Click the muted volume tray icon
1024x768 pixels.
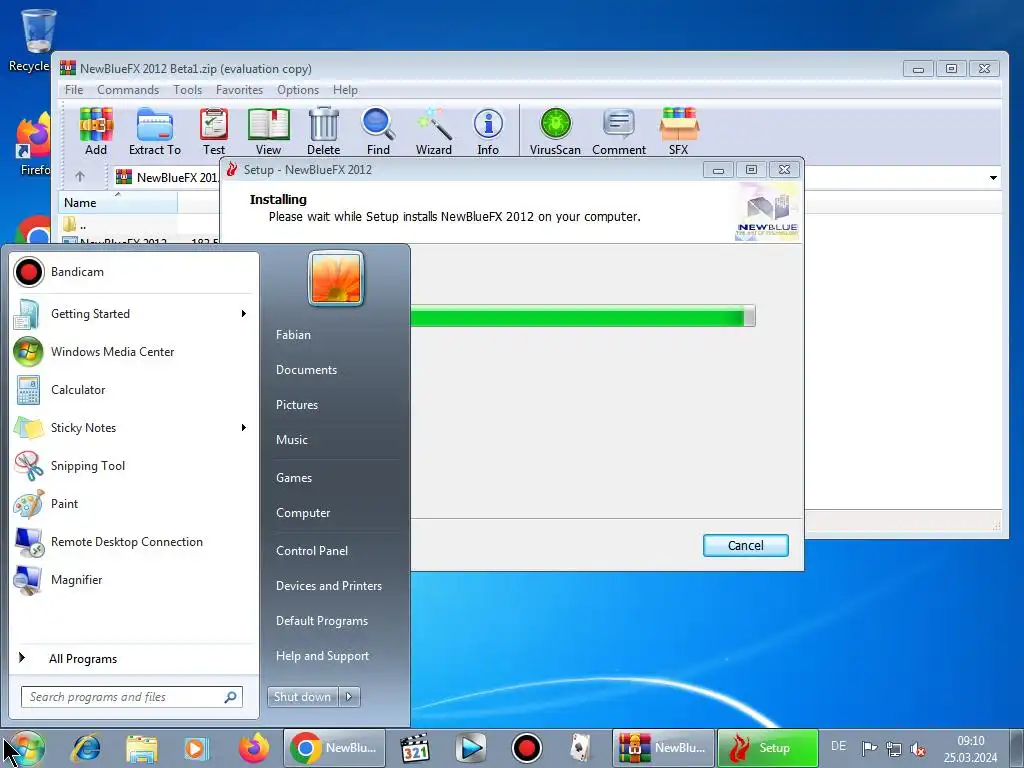point(918,749)
